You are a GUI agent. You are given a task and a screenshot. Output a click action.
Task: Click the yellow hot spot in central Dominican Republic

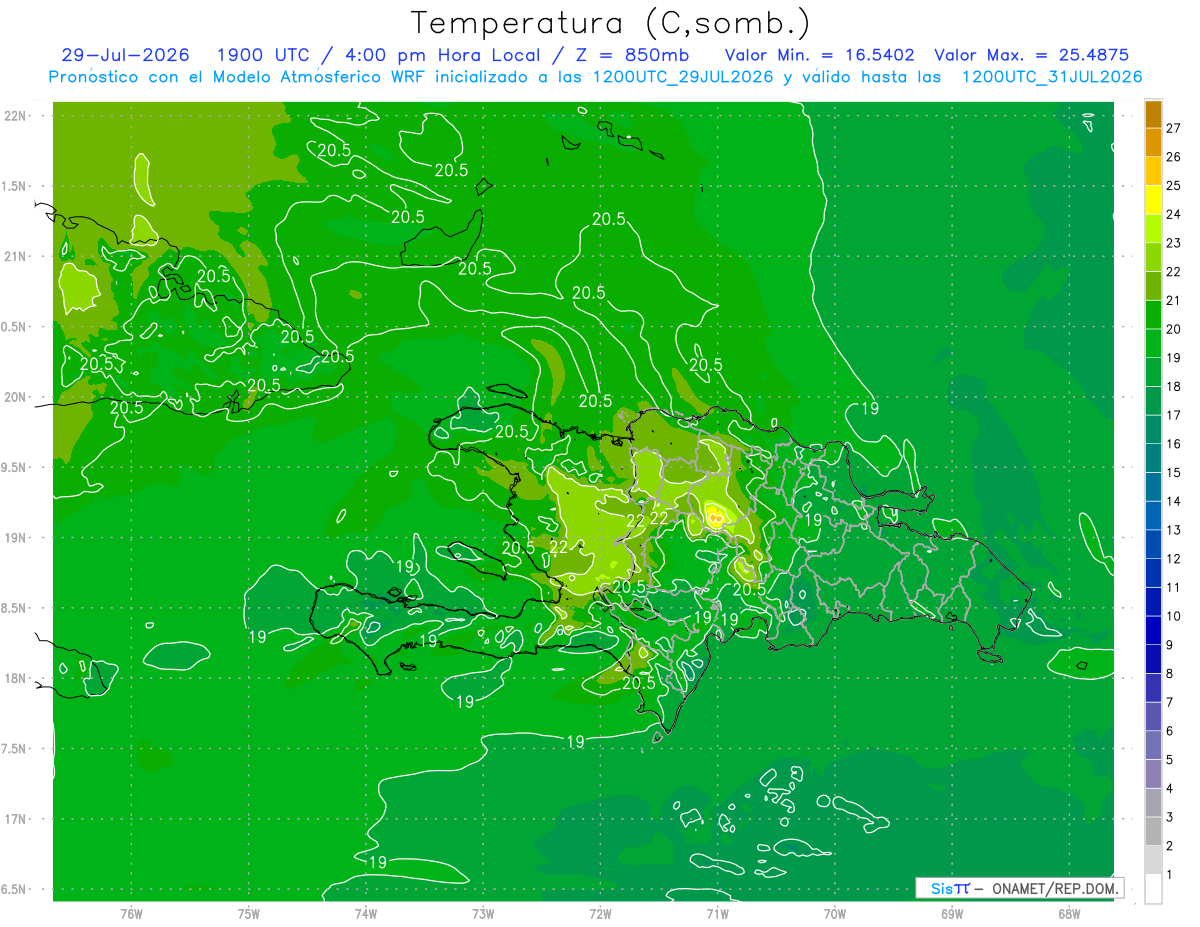coord(716,516)
